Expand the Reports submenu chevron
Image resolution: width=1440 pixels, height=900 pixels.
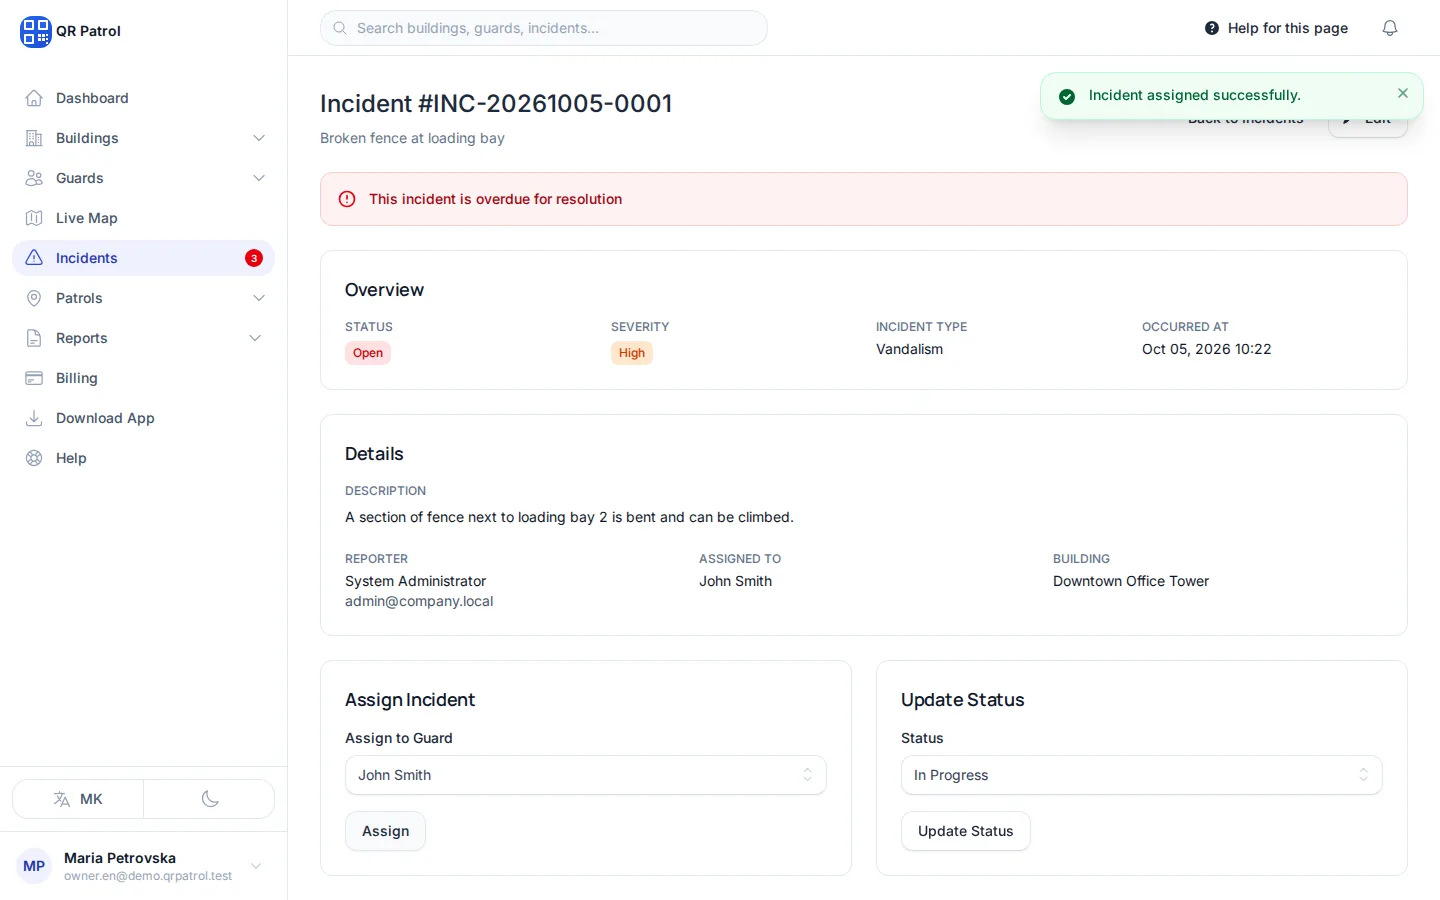pos(255,338)
